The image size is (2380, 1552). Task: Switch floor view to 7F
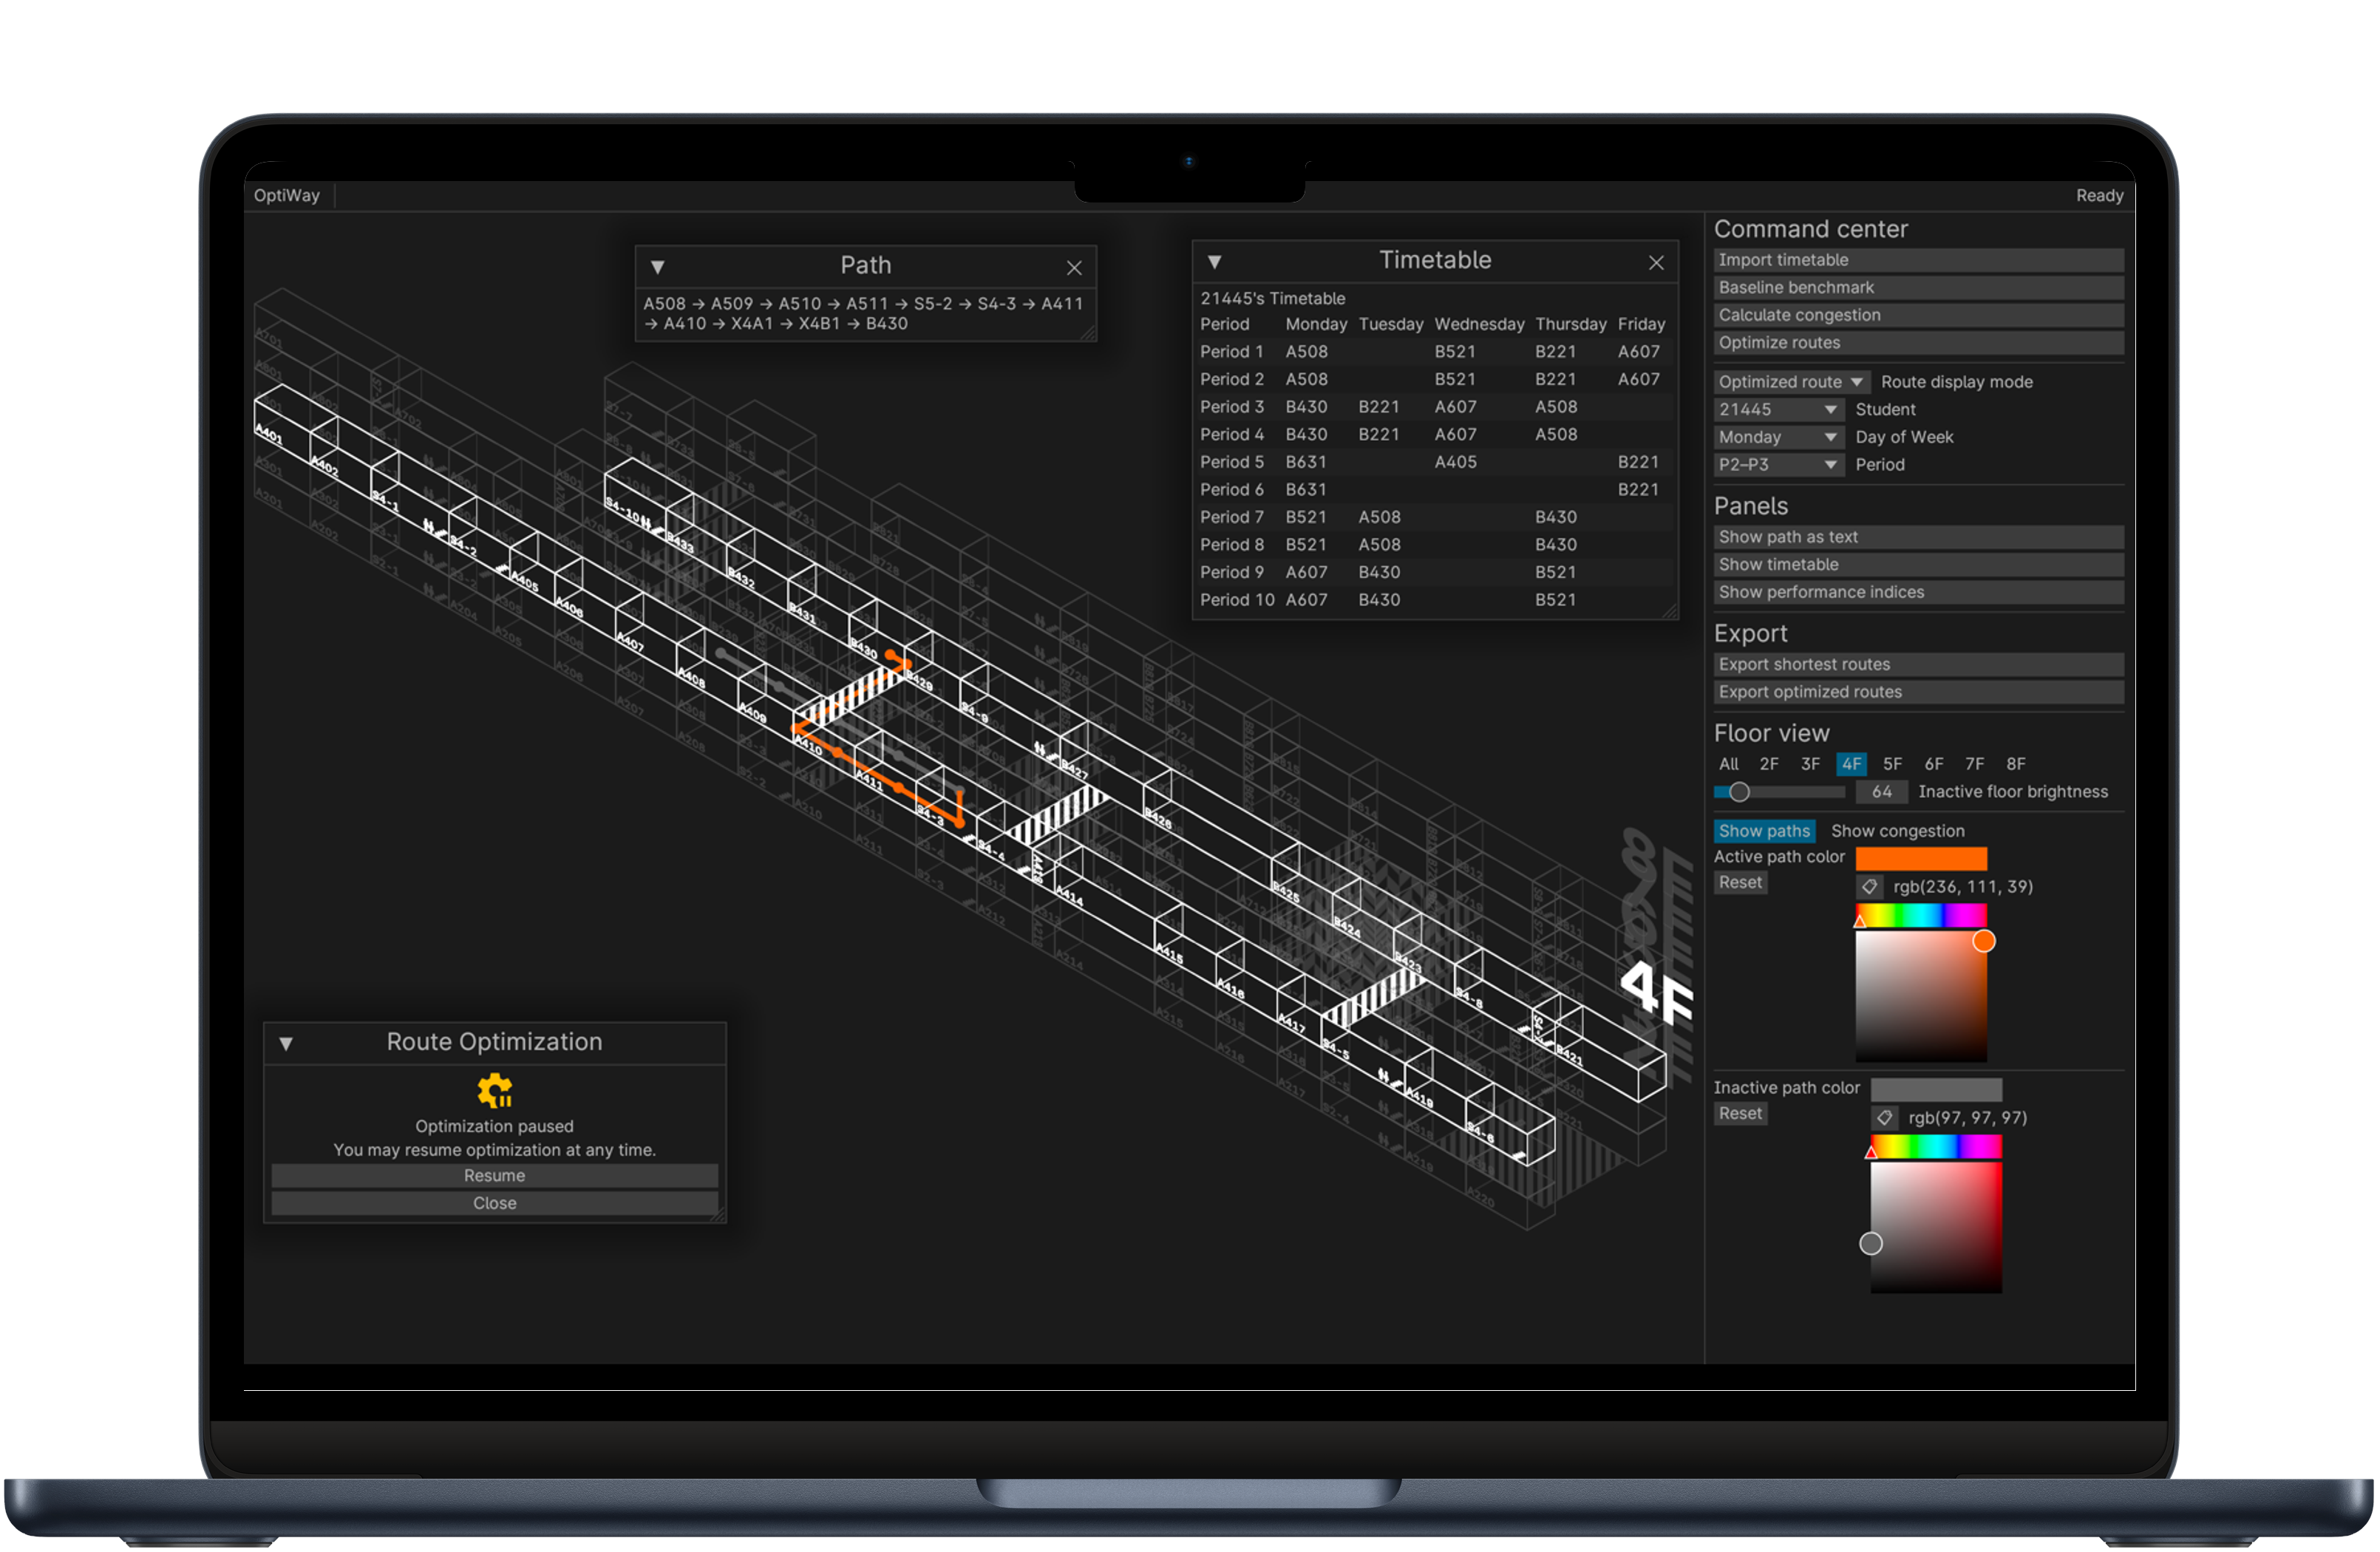click(x=1974, y=764)
